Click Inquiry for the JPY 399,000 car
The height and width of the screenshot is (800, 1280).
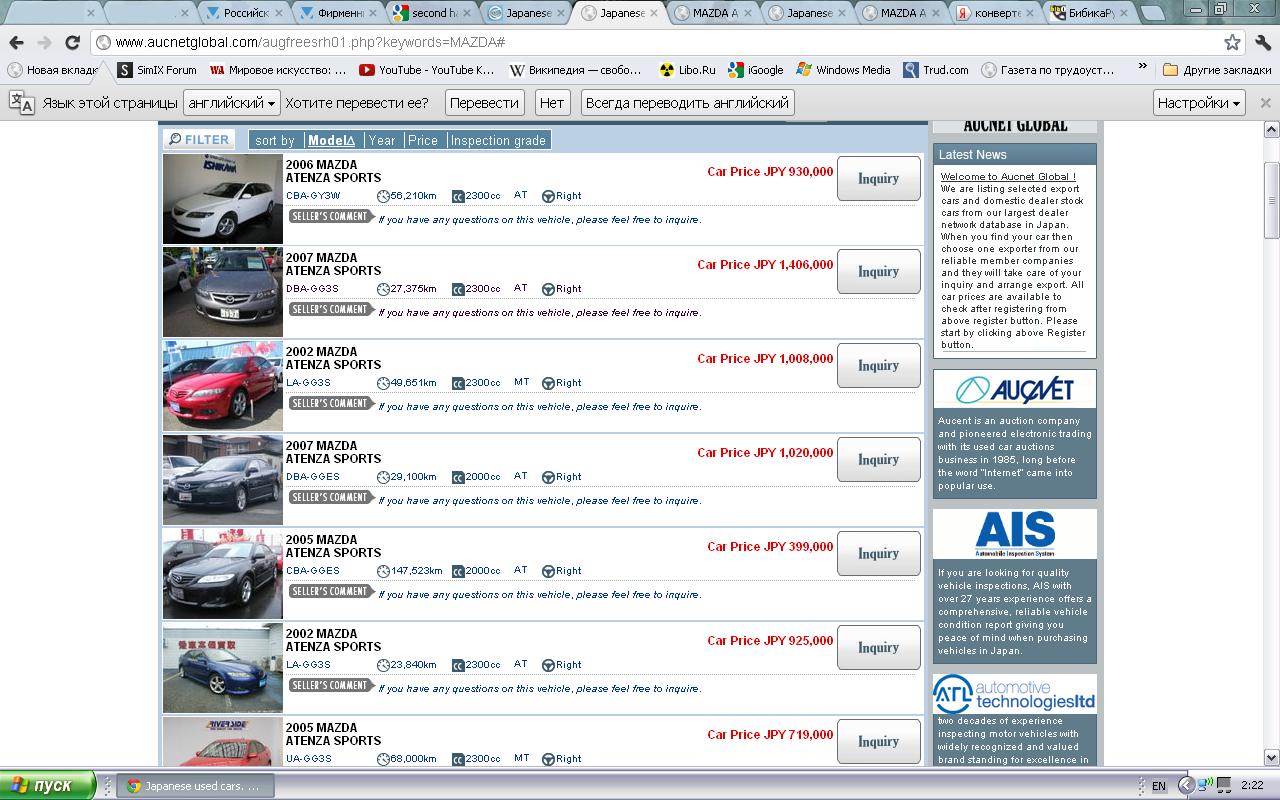(878, 553)
